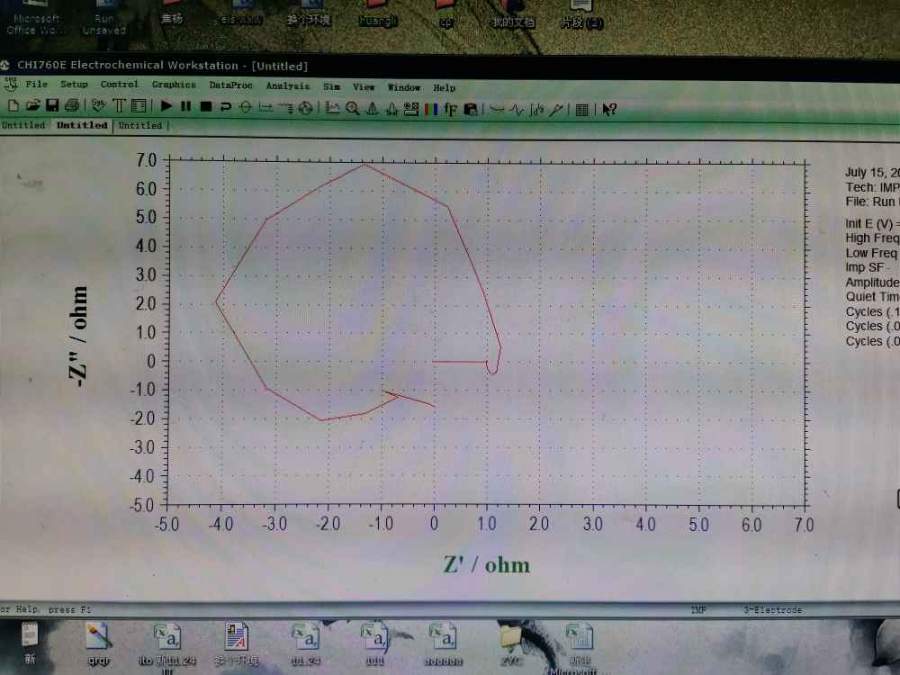
Task: Click the Copy to clipboard icon
Action: point(471,109)
